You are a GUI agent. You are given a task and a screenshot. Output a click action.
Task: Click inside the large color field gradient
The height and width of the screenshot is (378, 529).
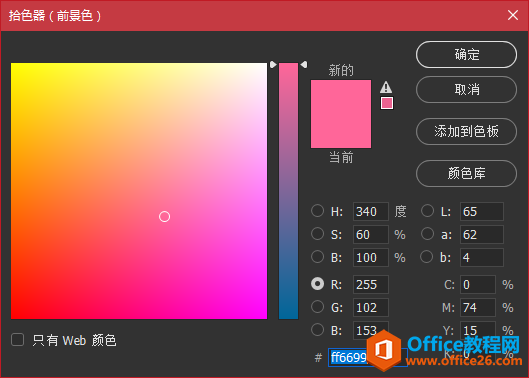[x=139, y=191]
